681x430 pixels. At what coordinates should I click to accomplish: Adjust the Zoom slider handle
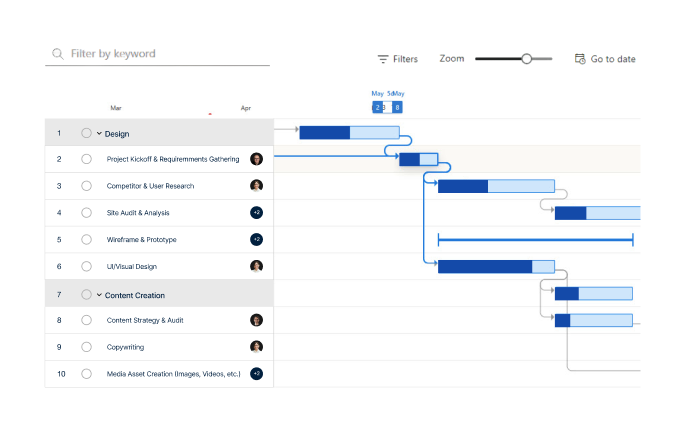pyautogui.click(x=526, y=59)
